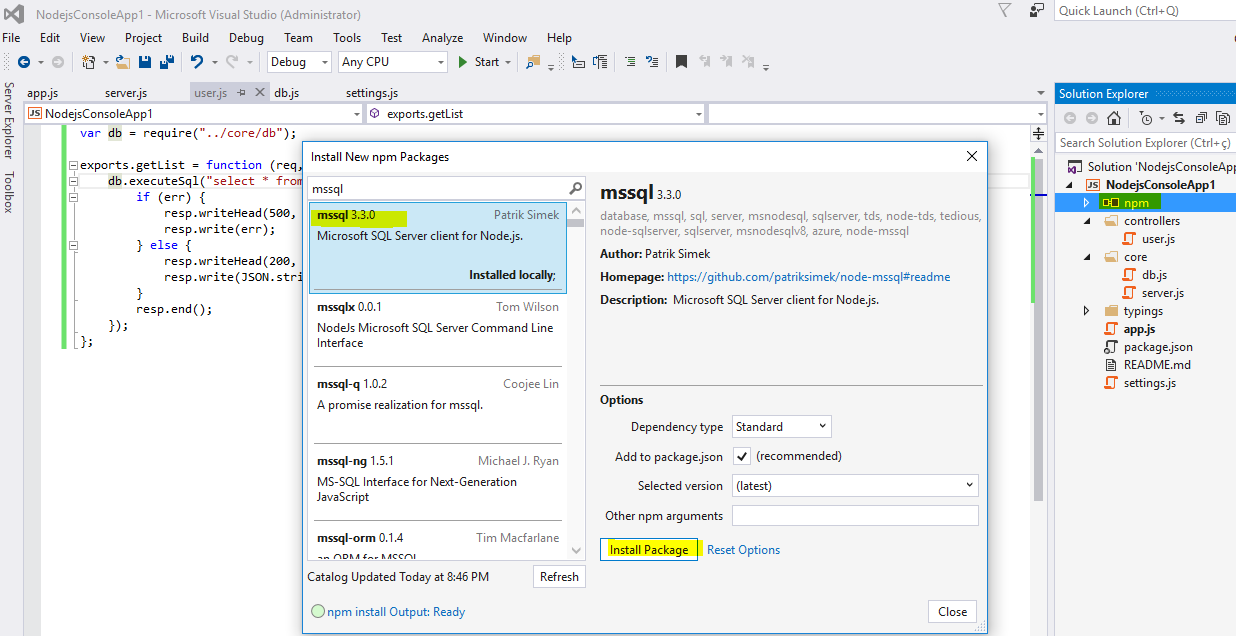The image size is (1236, 636).
Task: Click the Save All icon
Action: (x=167, y=62)
